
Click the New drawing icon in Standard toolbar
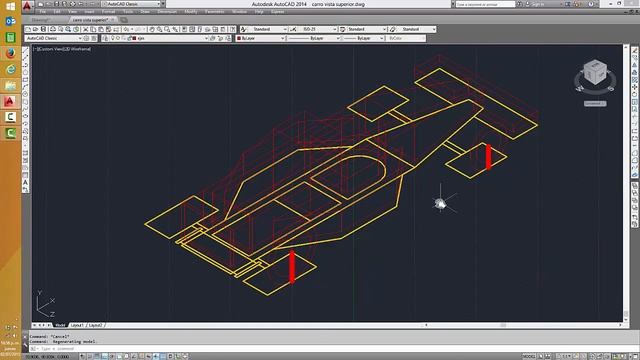click(28, 29)
